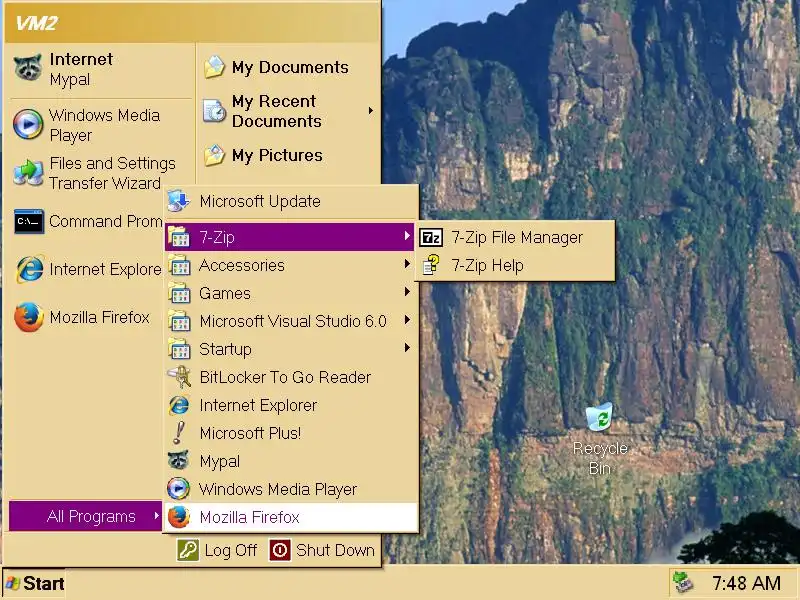Click the Microsoft Plus! exclamation icon
Screen dimensions: 800x600
tap(179, 433)
